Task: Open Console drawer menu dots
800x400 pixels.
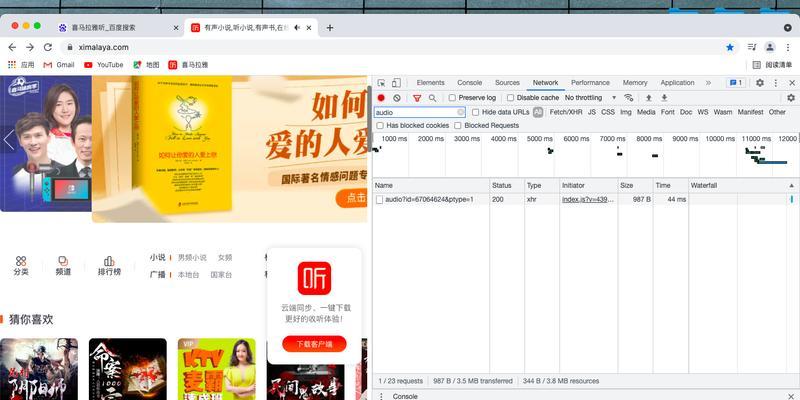Action: [x=381, y=396]
